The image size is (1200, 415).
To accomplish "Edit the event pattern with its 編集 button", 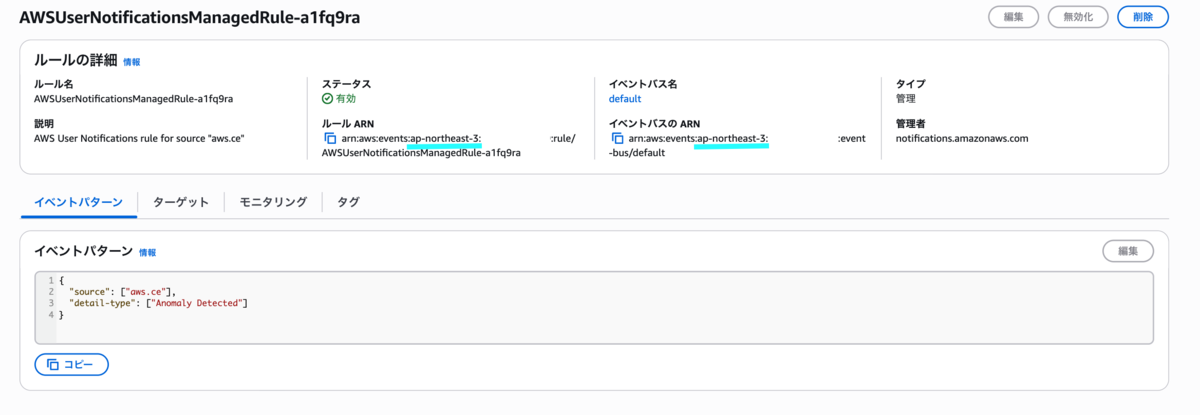I will point(1128,251).
